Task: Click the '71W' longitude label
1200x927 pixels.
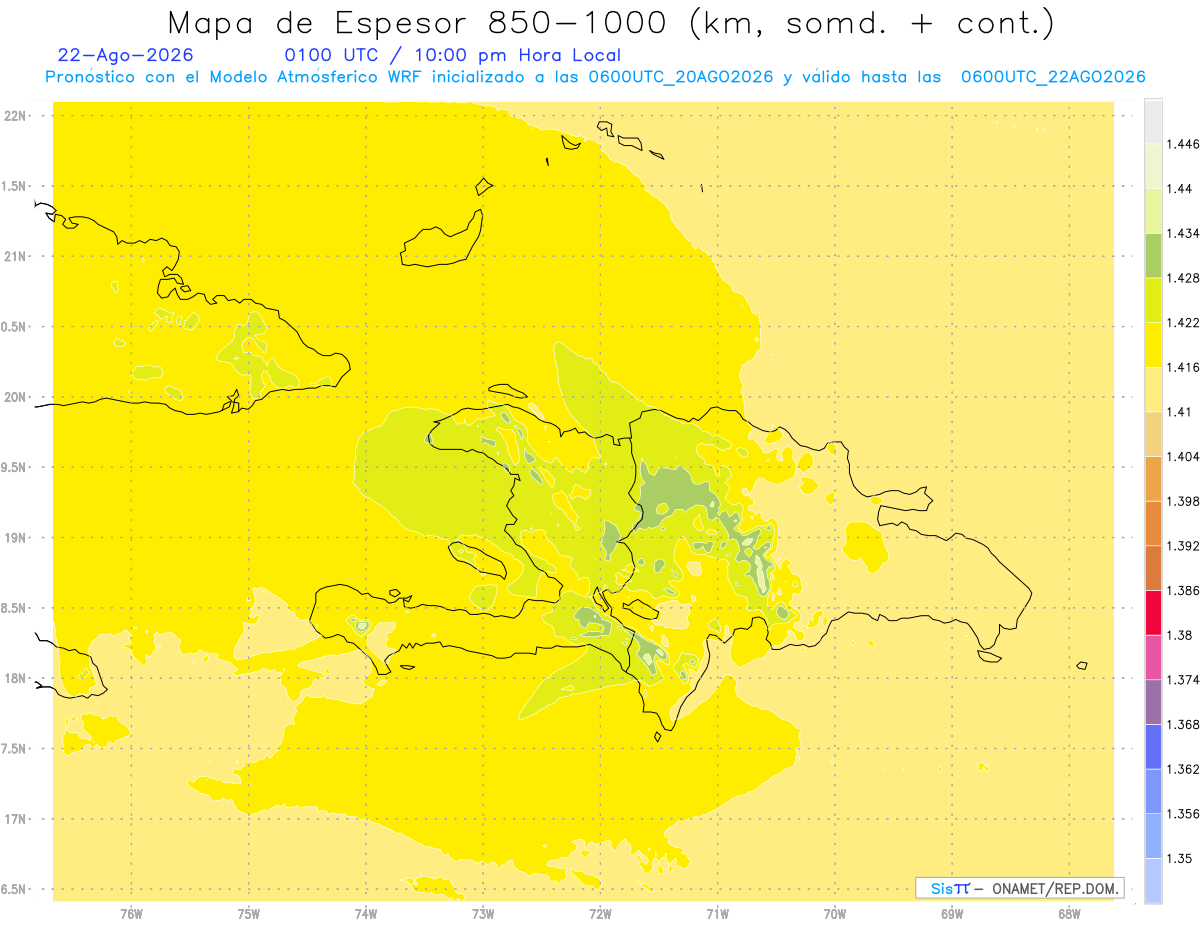Action: (x=717, y=913)
